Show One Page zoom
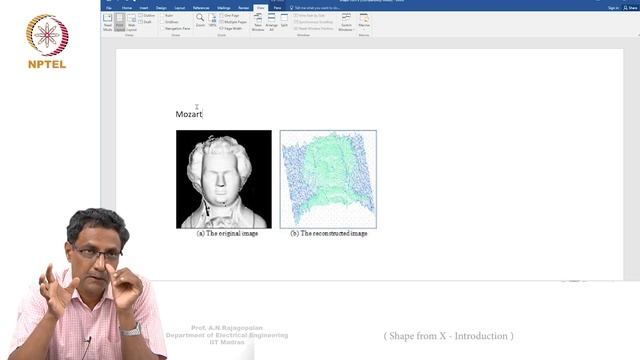This screenshot has width=640, height=360. pyautogui.click(x=229, y=16)
